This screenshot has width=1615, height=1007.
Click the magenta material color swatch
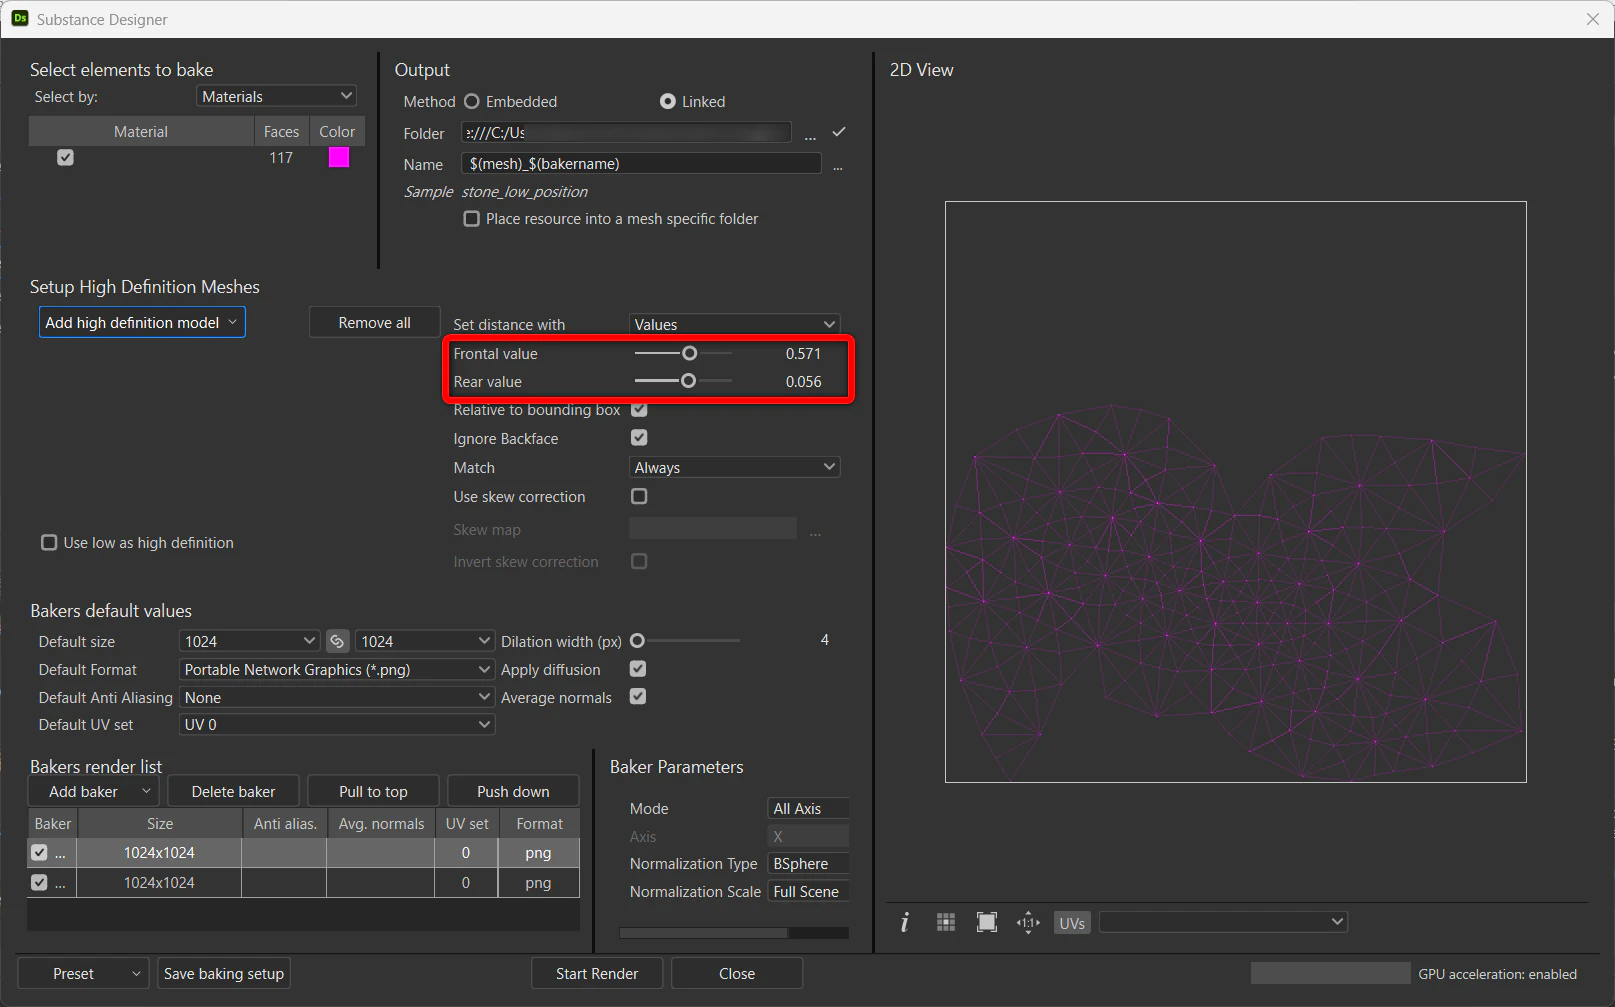point(339,158)
